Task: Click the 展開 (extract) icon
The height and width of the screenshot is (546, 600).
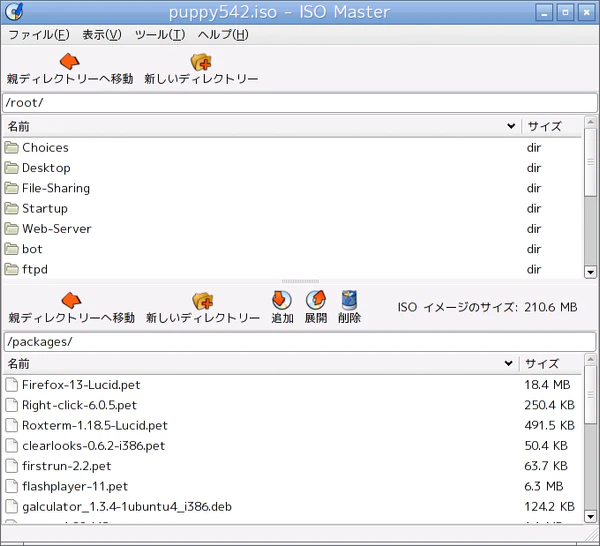Action: coord(316,300)
